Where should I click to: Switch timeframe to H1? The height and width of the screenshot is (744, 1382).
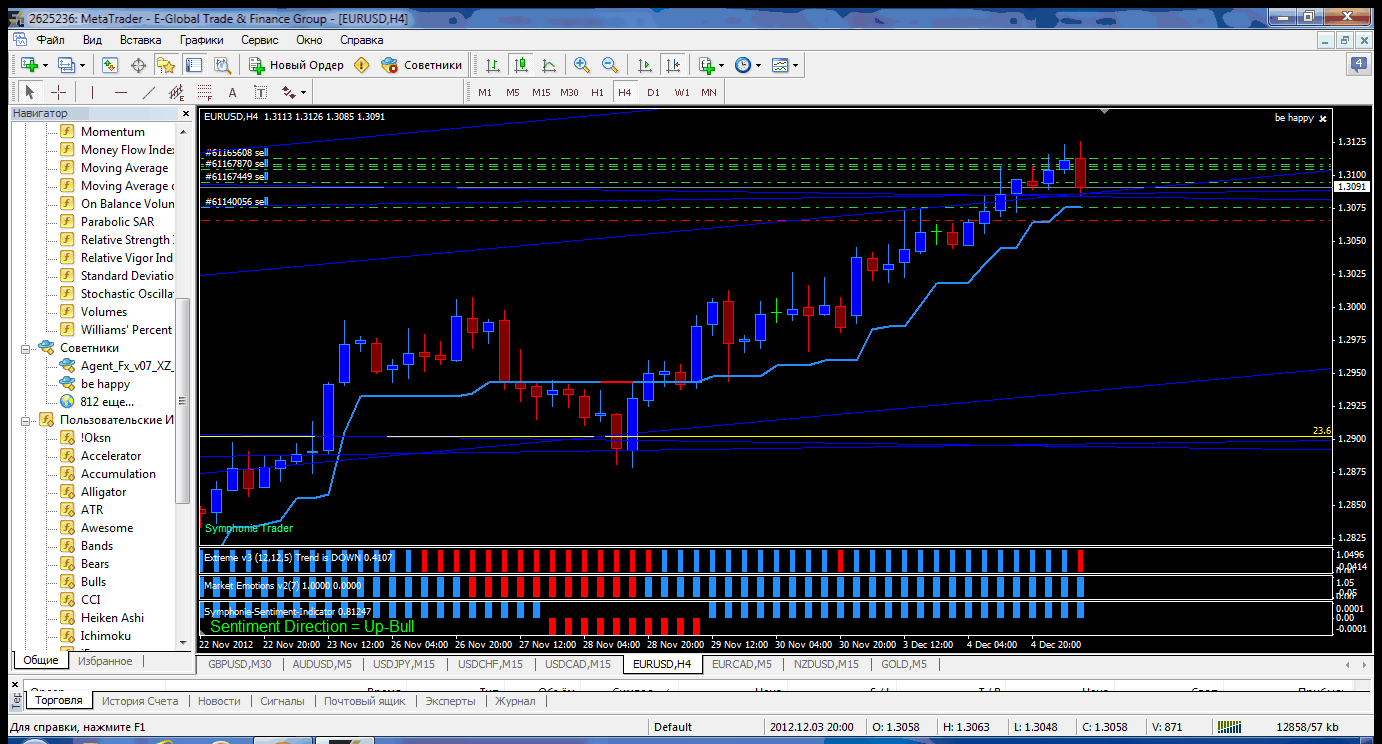click(x=597, y=92)
